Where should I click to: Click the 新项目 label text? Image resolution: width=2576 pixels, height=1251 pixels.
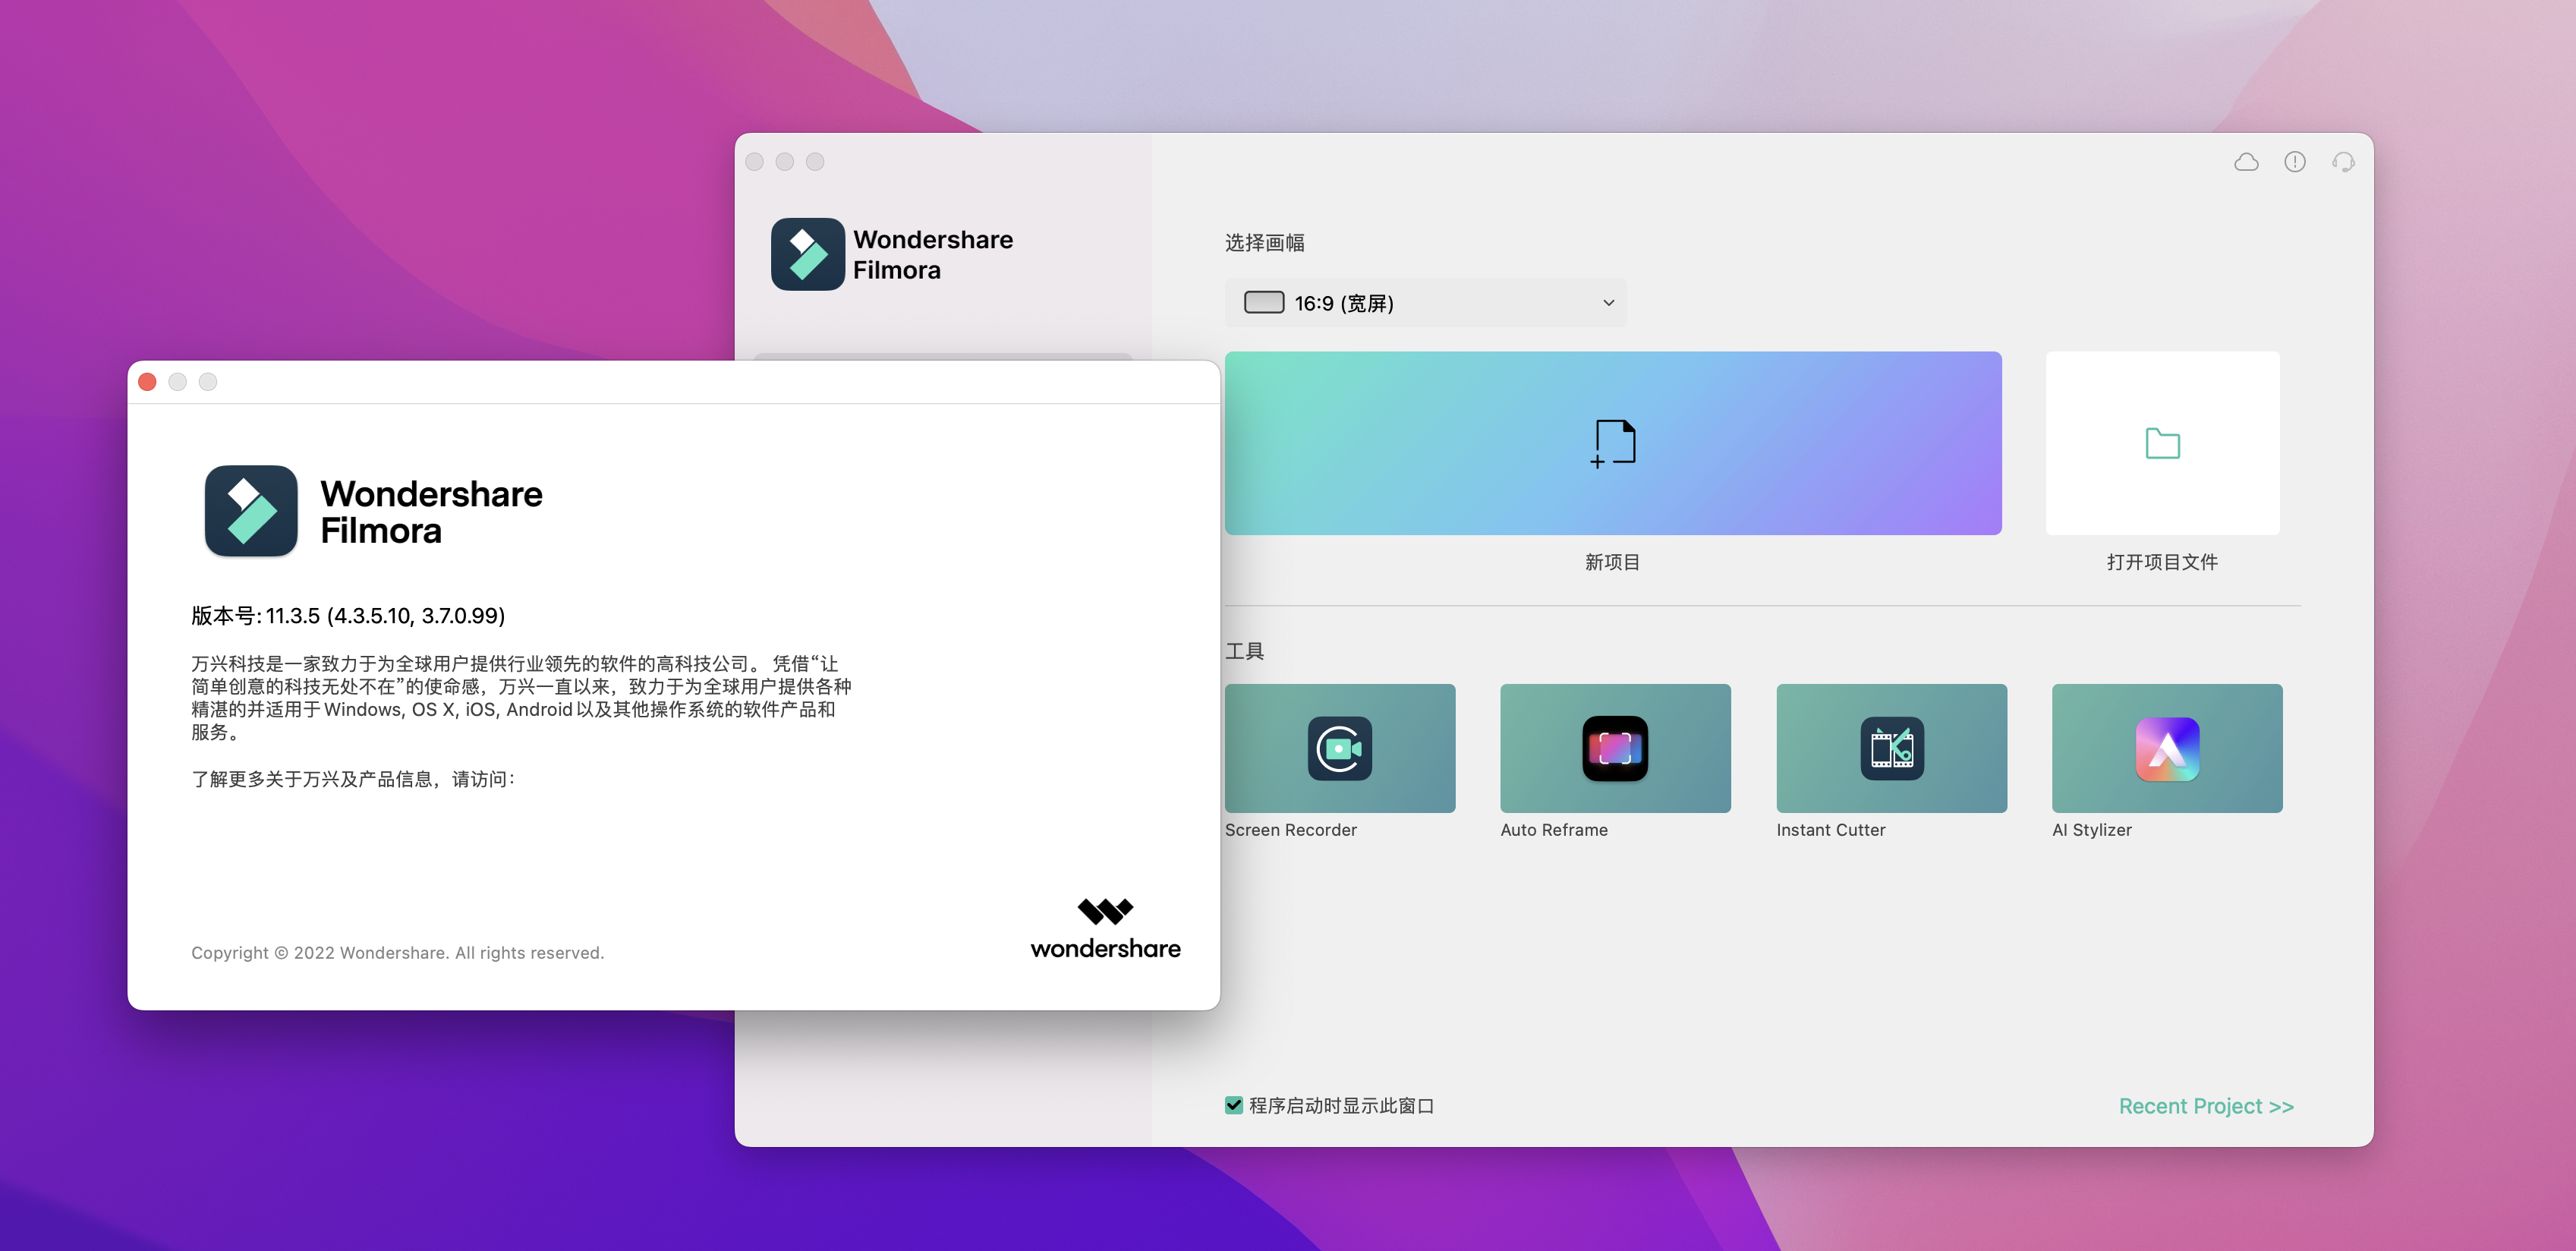click(x=1612, y=562)
